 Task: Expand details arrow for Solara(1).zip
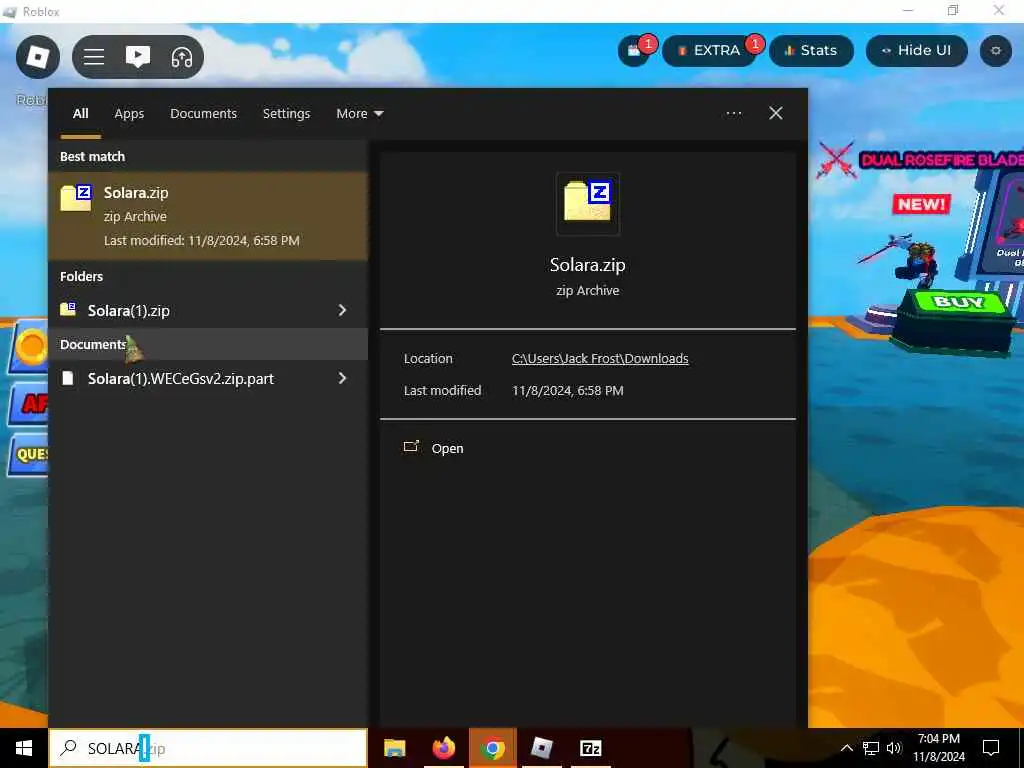[x=342, y=310]
